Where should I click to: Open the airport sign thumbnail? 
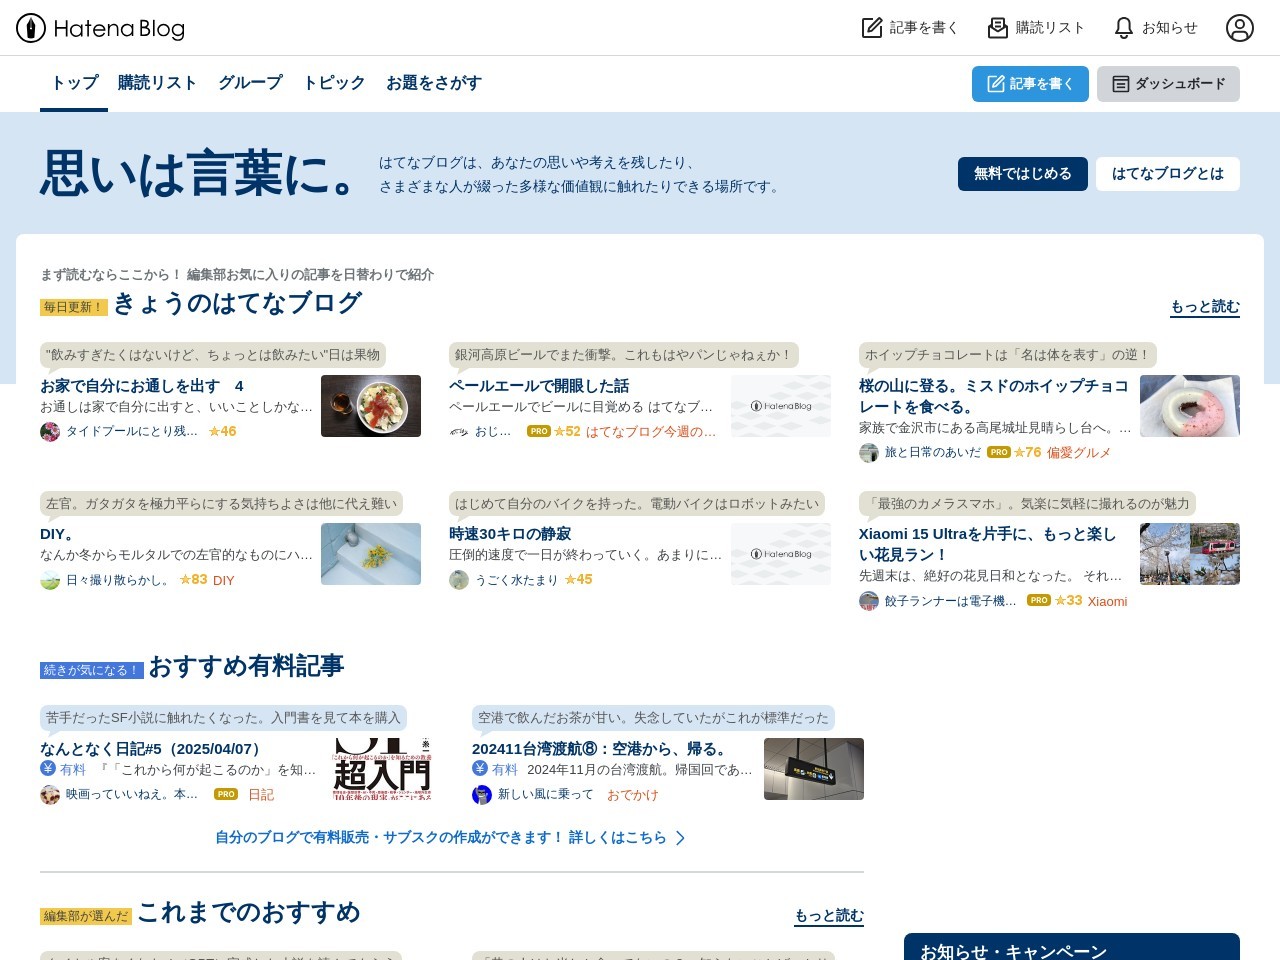pyautogui.click(x=814, y=769)
